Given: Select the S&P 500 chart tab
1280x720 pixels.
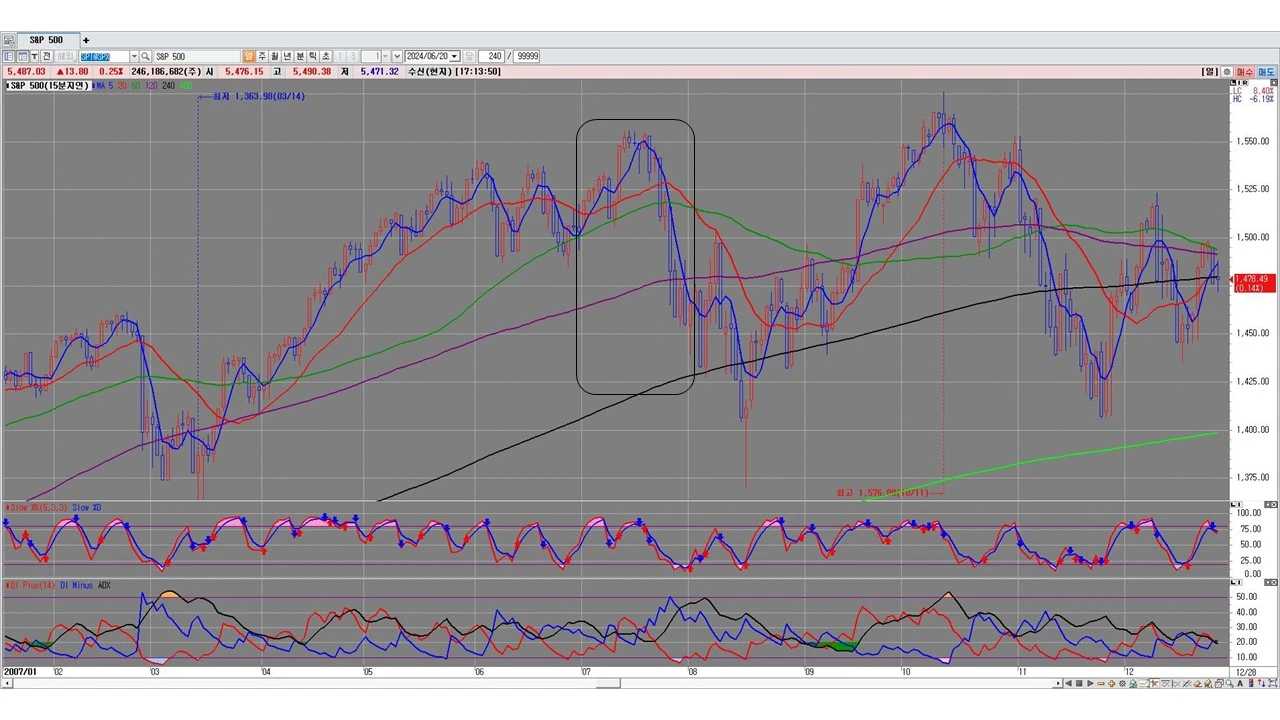Looking at the screenshot, I should click(46, 40).
